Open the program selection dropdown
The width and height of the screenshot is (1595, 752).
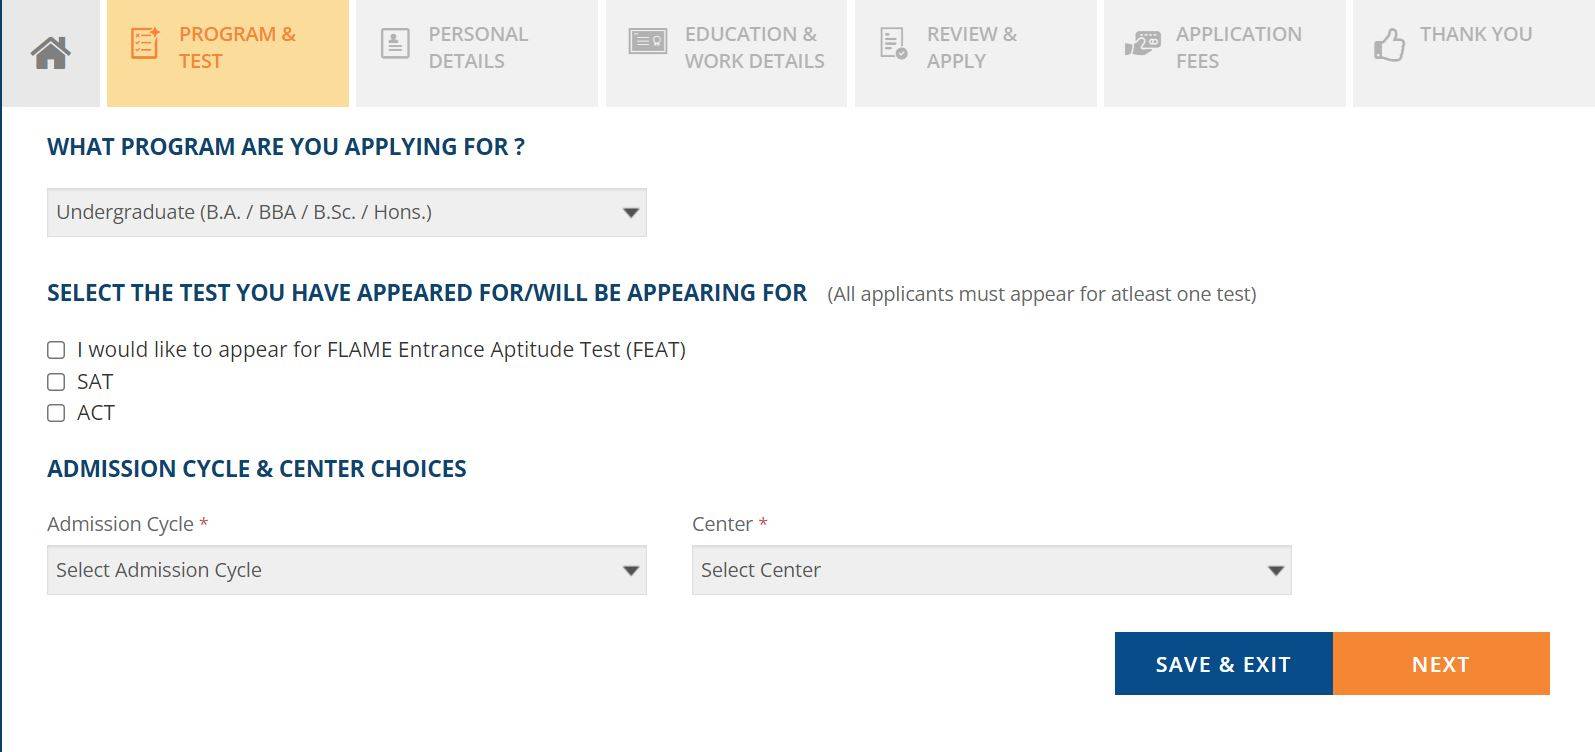coord(346,213)
